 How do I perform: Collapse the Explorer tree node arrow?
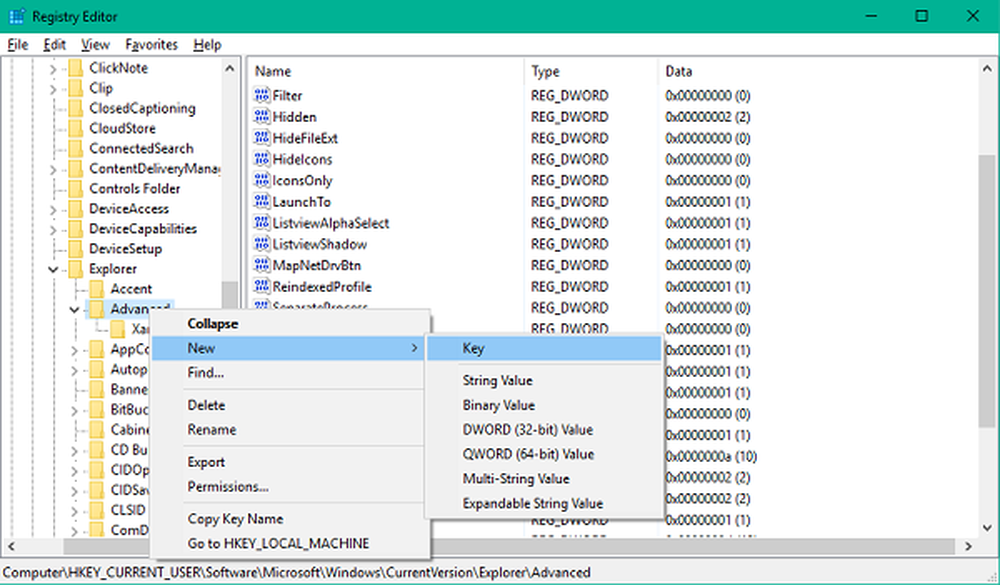(x=53, y=269)
